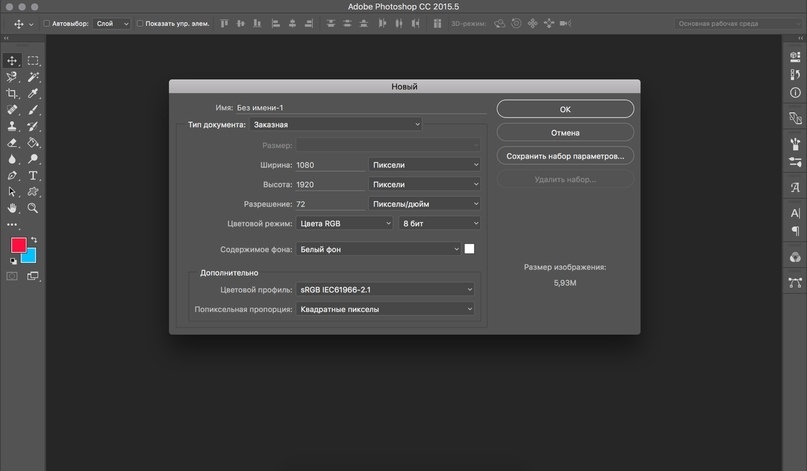Reset to default black and white colors
Viewport: 807px width, 471px height.
tap(13, 261)
